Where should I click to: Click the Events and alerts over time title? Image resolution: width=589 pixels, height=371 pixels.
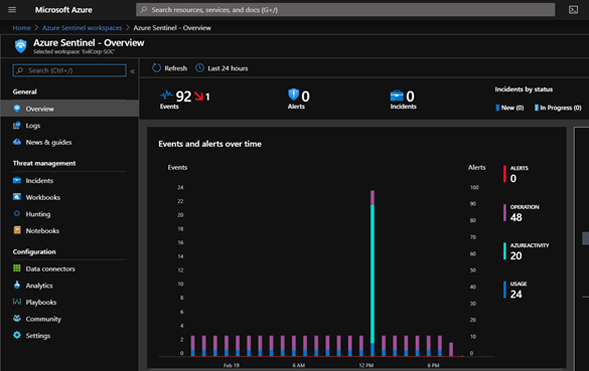(x=210, y=144)
